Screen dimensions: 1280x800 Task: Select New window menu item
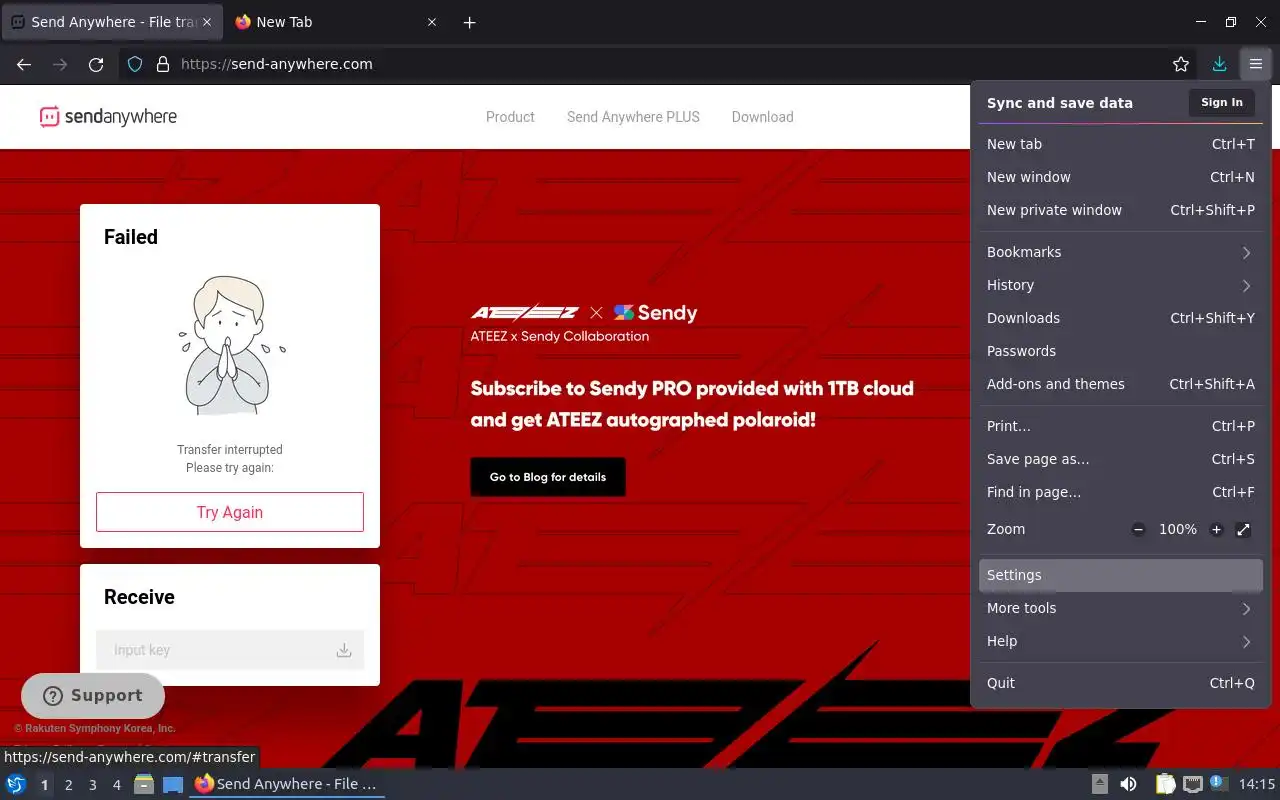[1121, 177]
